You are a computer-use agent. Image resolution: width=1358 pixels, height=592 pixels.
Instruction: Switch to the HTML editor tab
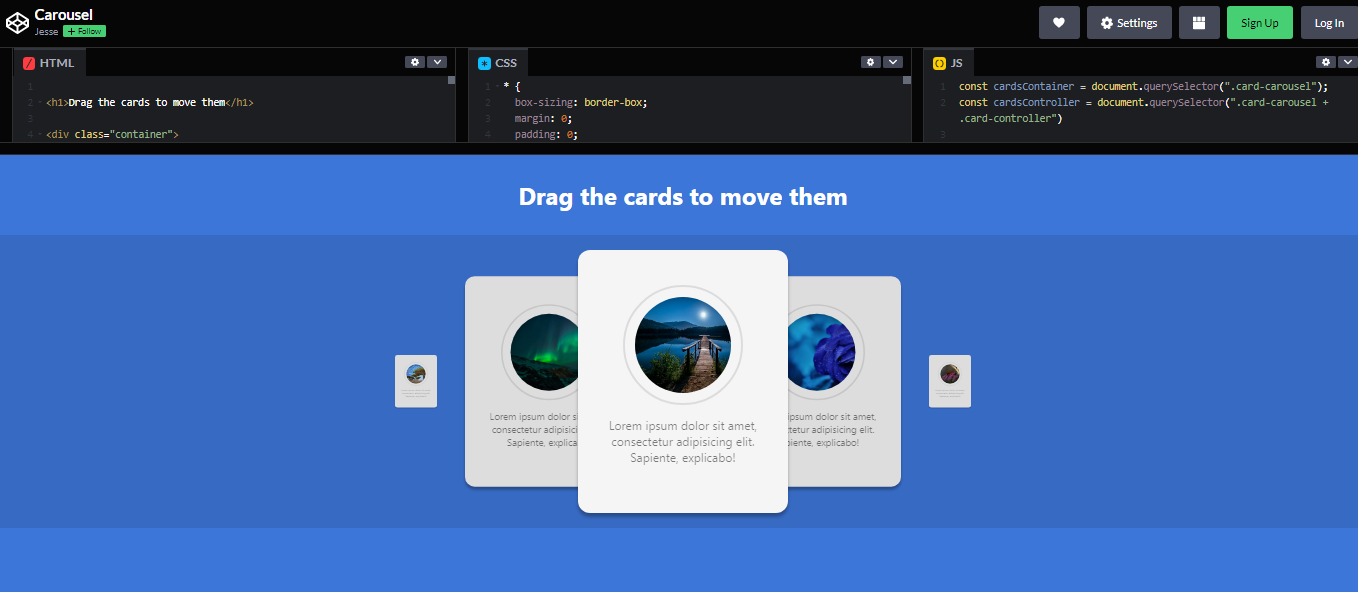[58, 61]
